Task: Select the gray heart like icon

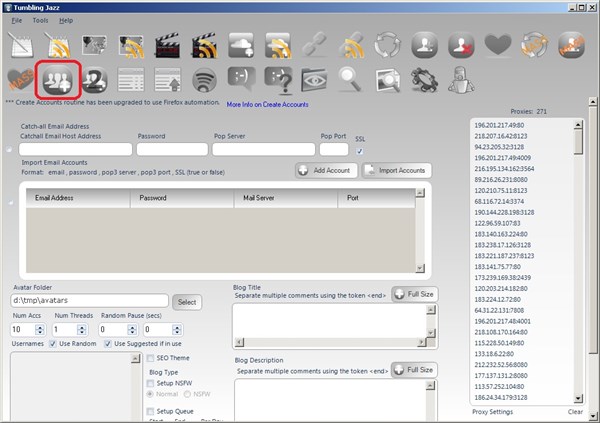Action: click(x=498, y=44)
